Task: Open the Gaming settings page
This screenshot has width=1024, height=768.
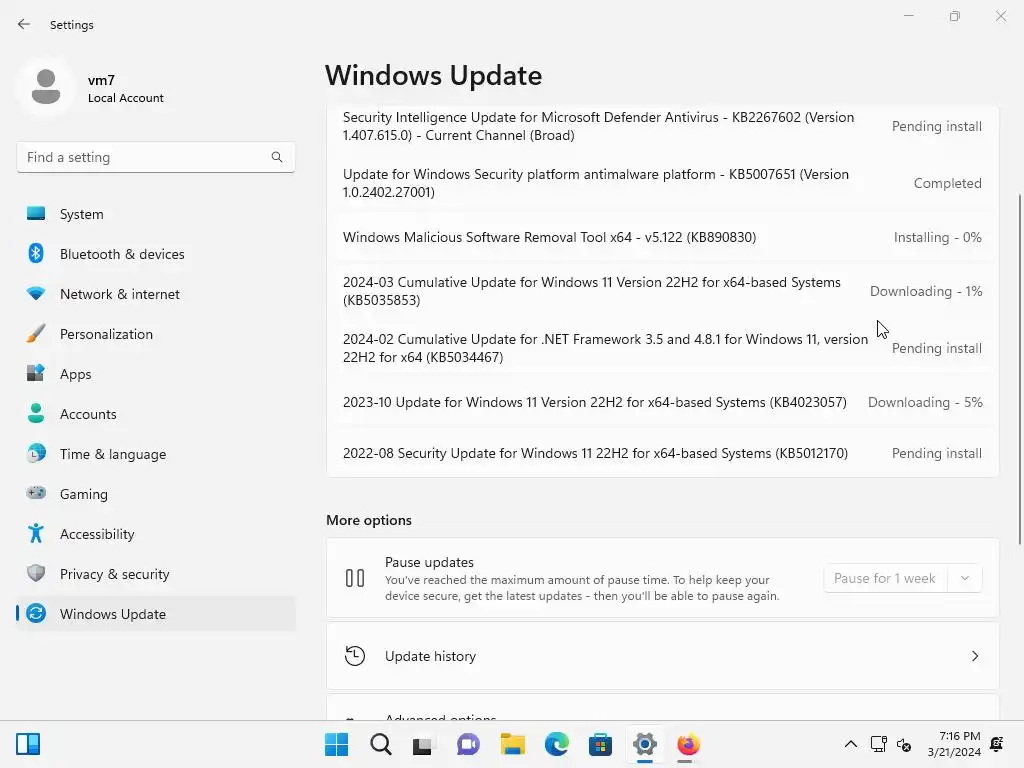Action: (155, 494)
